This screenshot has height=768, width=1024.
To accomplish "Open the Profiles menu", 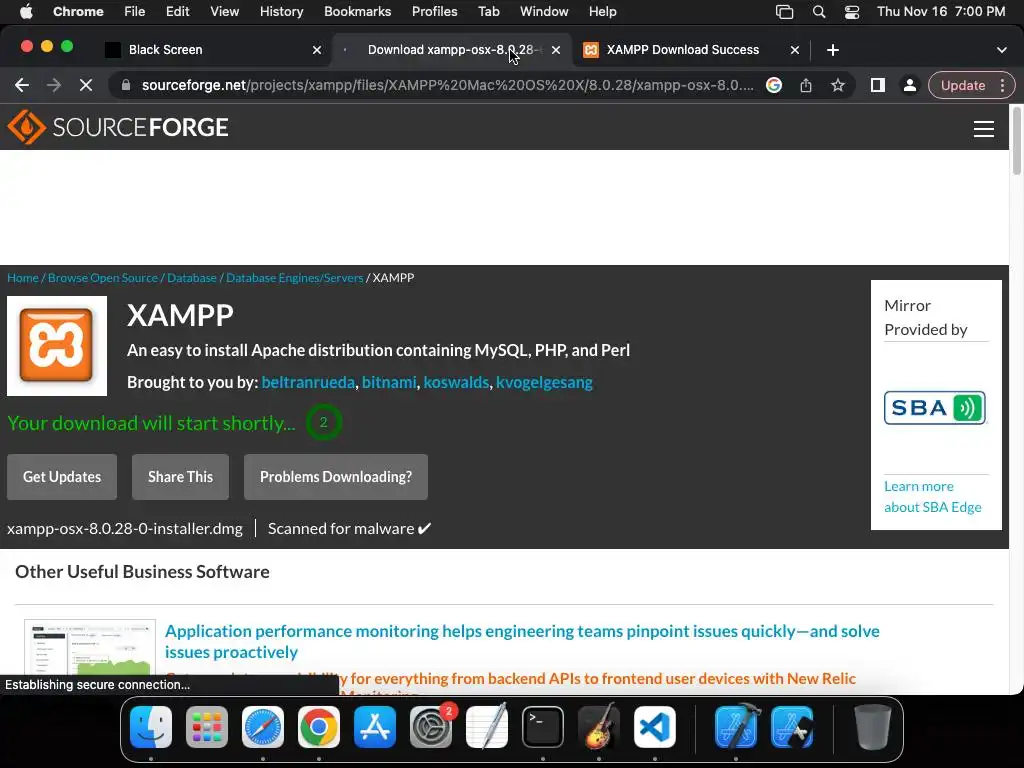I will (434, 12).
